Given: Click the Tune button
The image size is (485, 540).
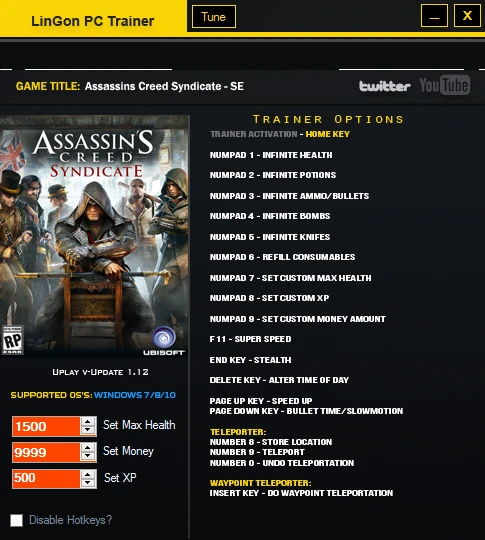Looking at the screenshot, I should pyautogui.click(x=214, y=17).
